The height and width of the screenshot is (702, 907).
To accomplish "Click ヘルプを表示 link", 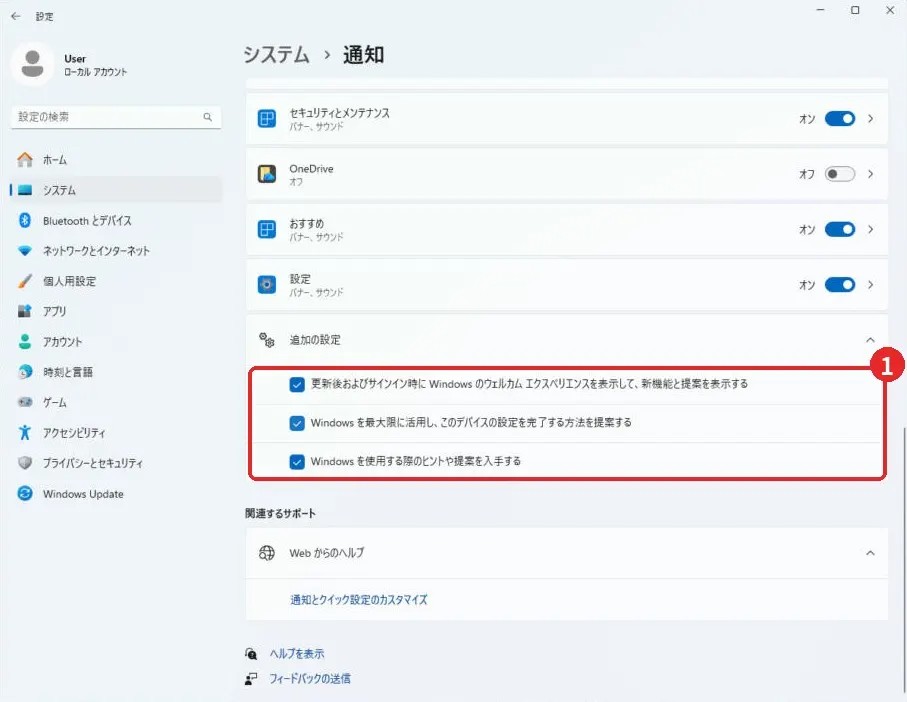I will click(x=297, y=653).
